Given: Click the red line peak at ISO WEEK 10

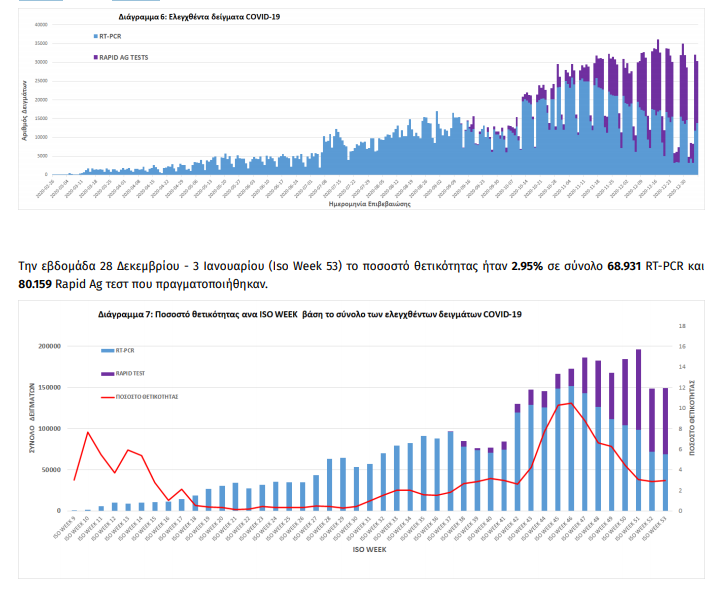Looking at the screenshot, I should [88, 432].
